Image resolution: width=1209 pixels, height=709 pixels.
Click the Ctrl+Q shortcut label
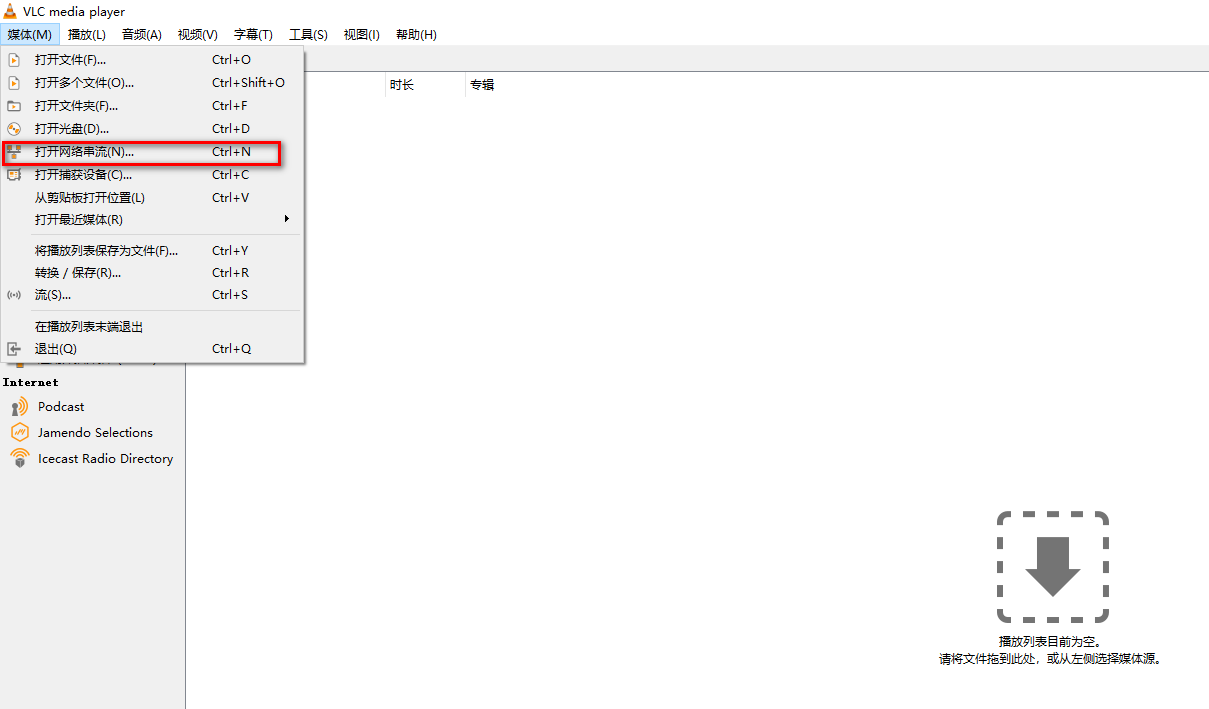pyautogui.click(x=231, y=349)
